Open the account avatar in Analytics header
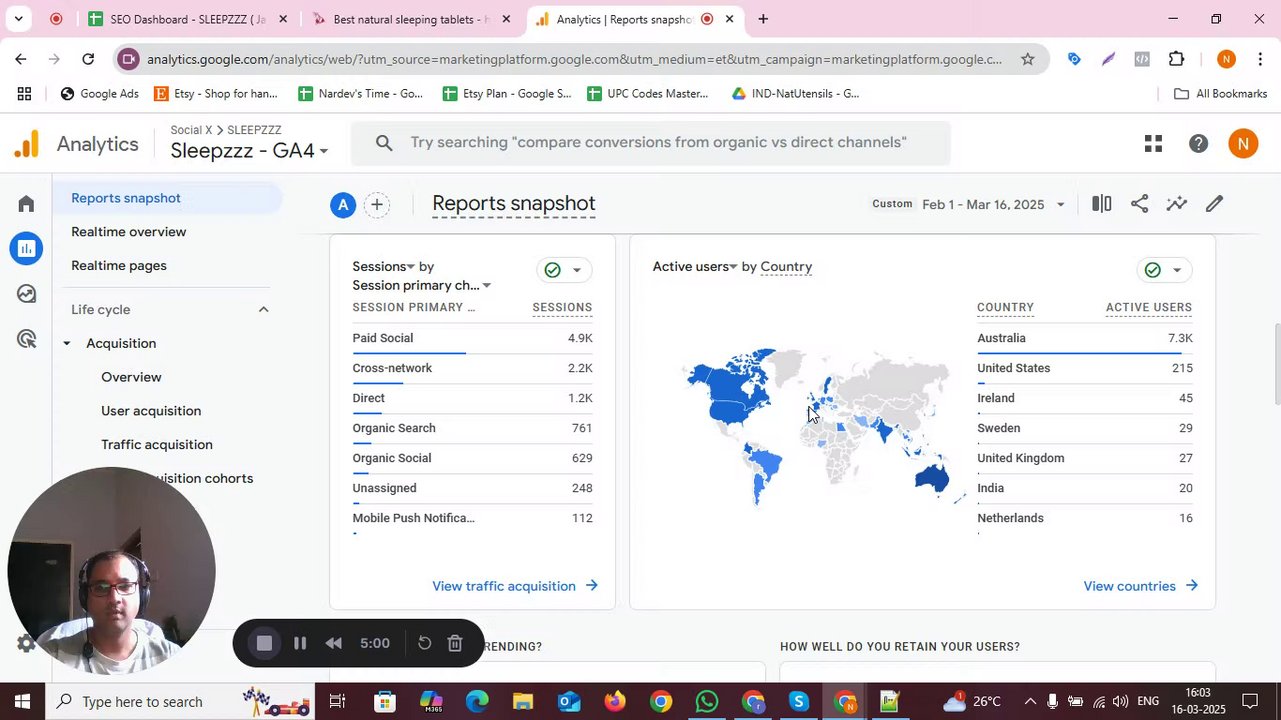1281x720 pixels. pyautogui.click(x=1243, y=144)
